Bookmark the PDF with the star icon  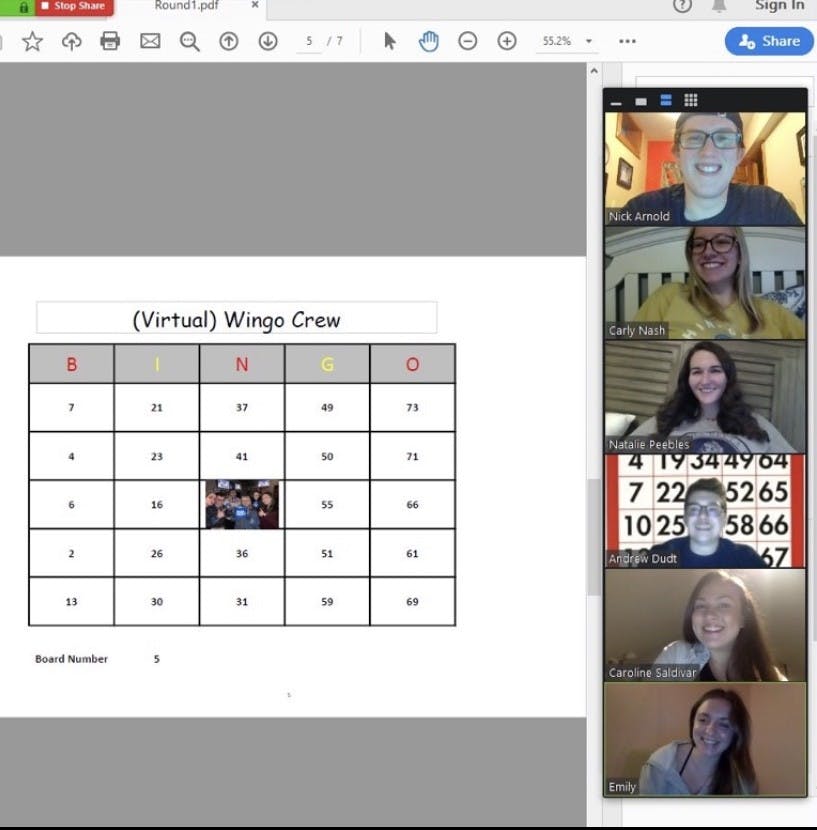(x=32, y=41)
